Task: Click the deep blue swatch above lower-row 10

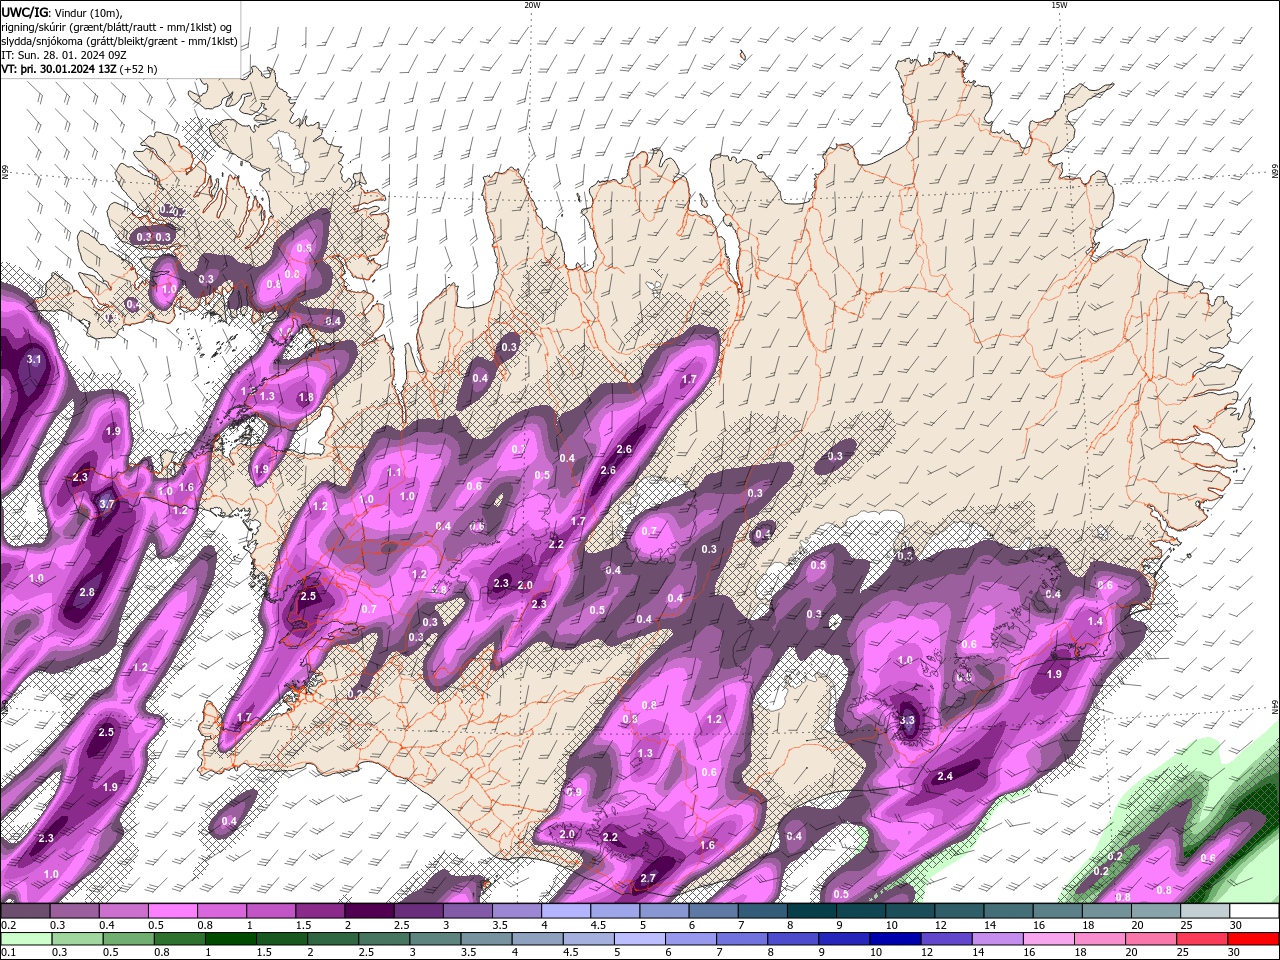Action: (x=895, y=939)
